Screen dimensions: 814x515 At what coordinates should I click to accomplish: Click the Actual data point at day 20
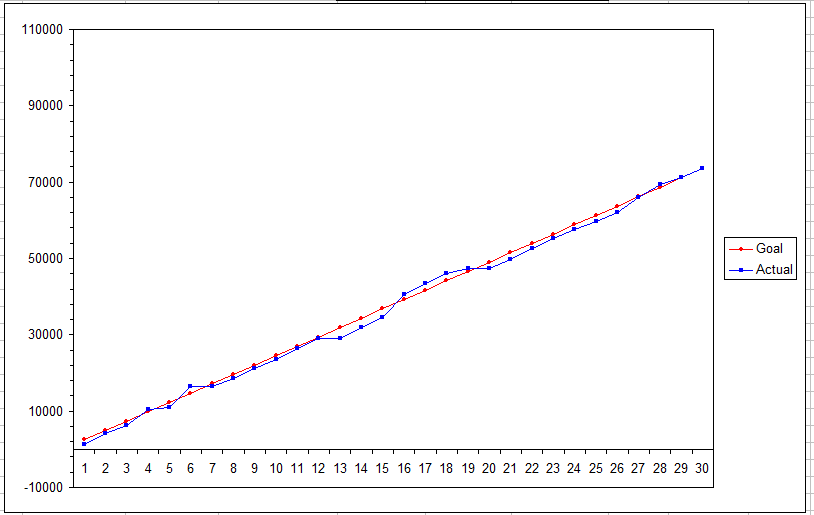pos(489,268)
